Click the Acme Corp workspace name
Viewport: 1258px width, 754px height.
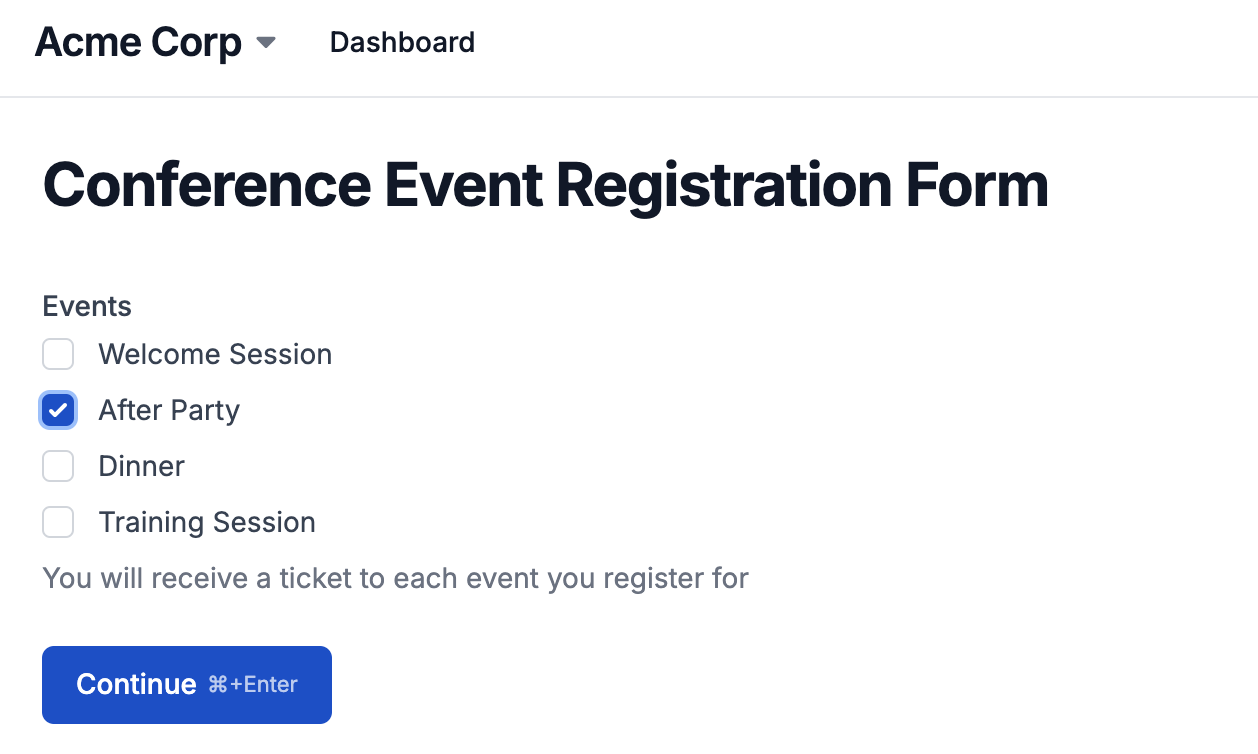point(138,42)
